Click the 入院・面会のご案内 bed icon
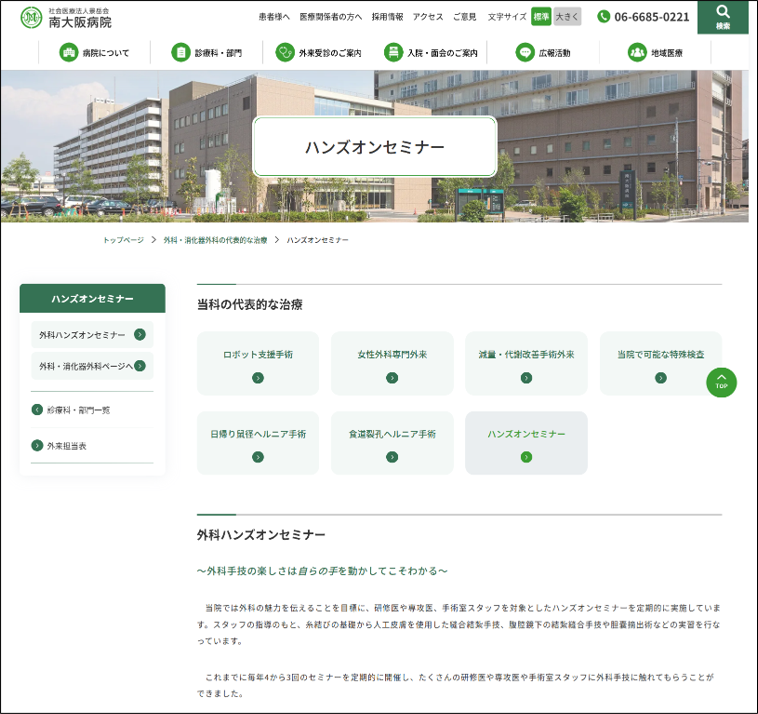This screenshot has height=714, width=758. (x=393, y=53)
